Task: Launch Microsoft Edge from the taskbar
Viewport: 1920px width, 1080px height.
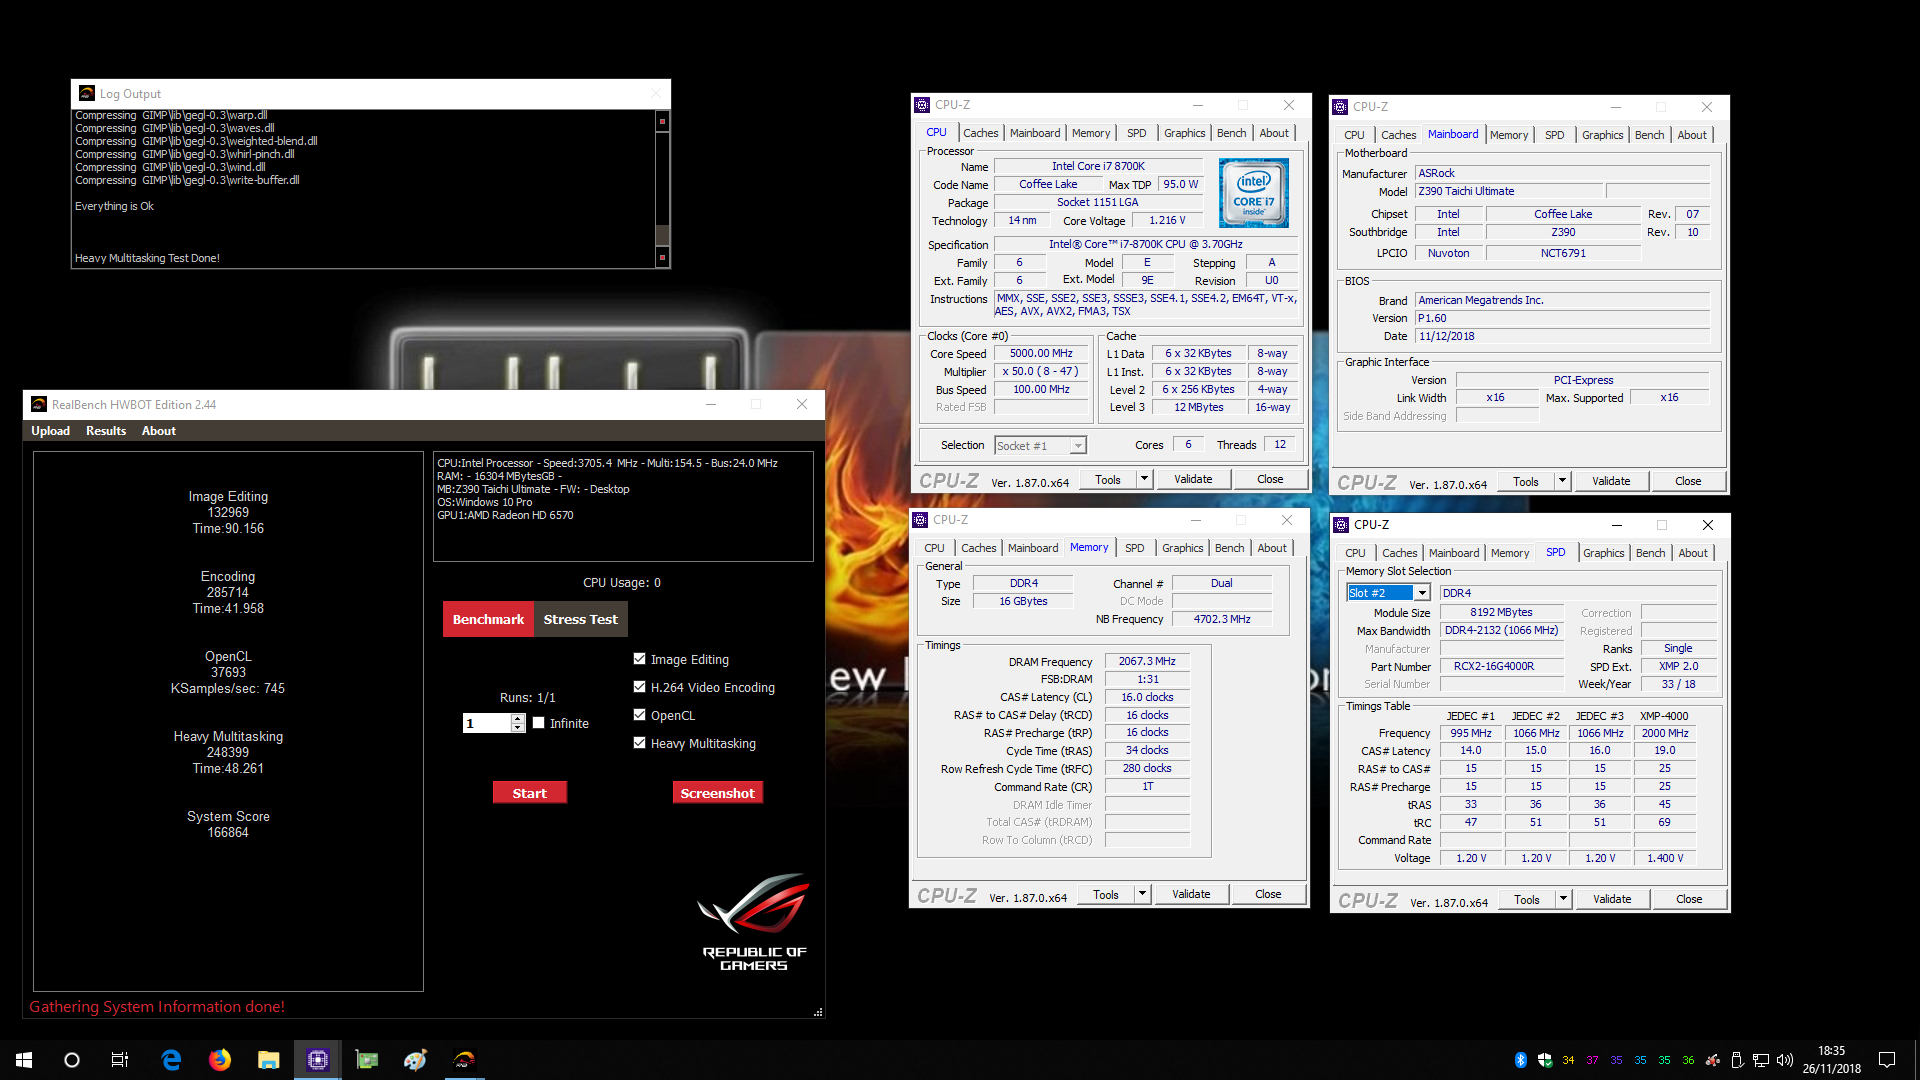Action: pos(171,1060)
